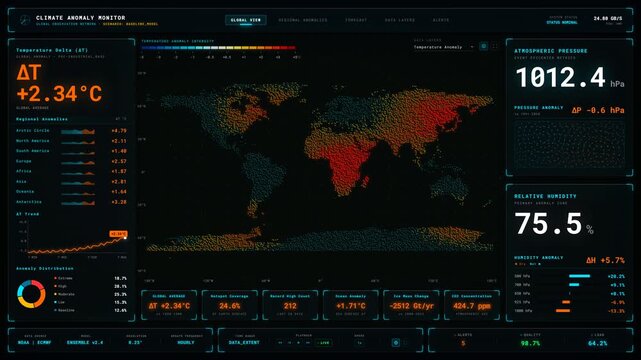Click the Load 64.2% indicator
Image resolution: width=641 pixels, height=360 pixels.
click(x=597, y=343)
